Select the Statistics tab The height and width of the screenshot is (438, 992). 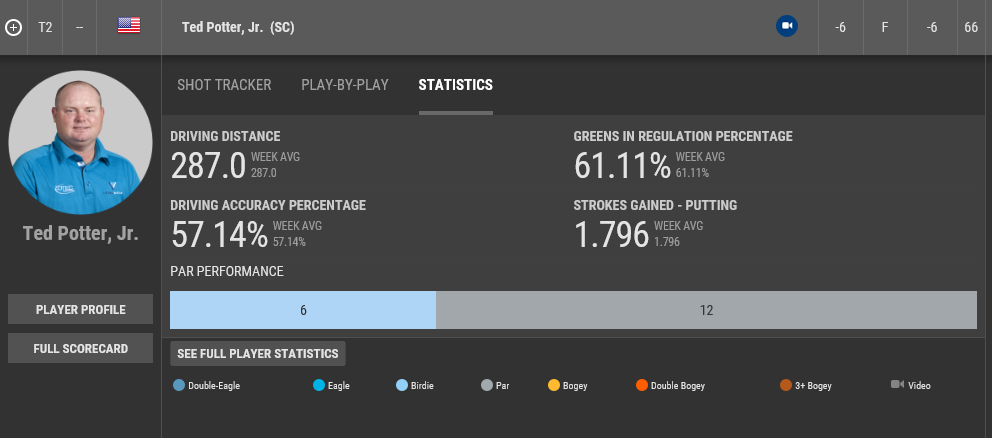click(455, 85)
